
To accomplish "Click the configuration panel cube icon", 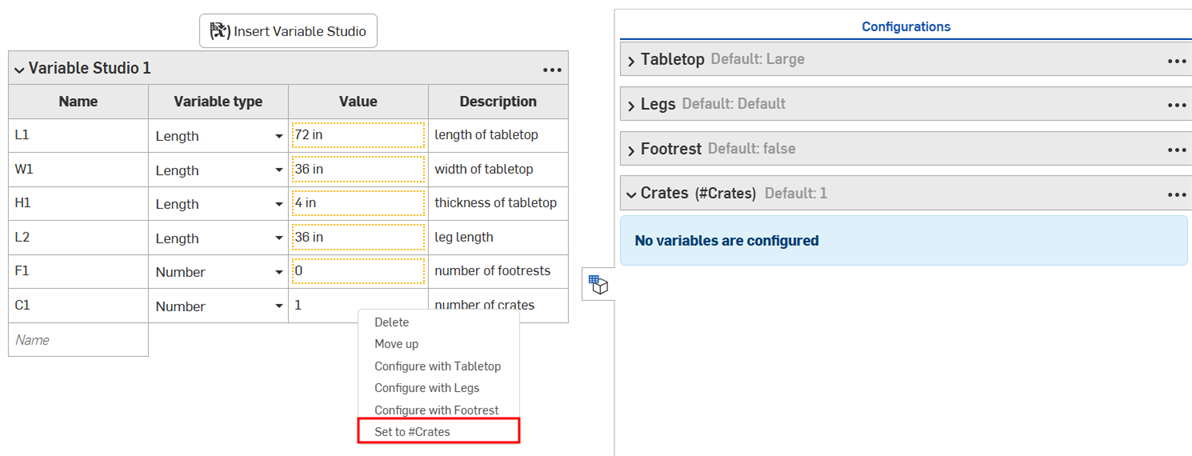I will [598, 285].
